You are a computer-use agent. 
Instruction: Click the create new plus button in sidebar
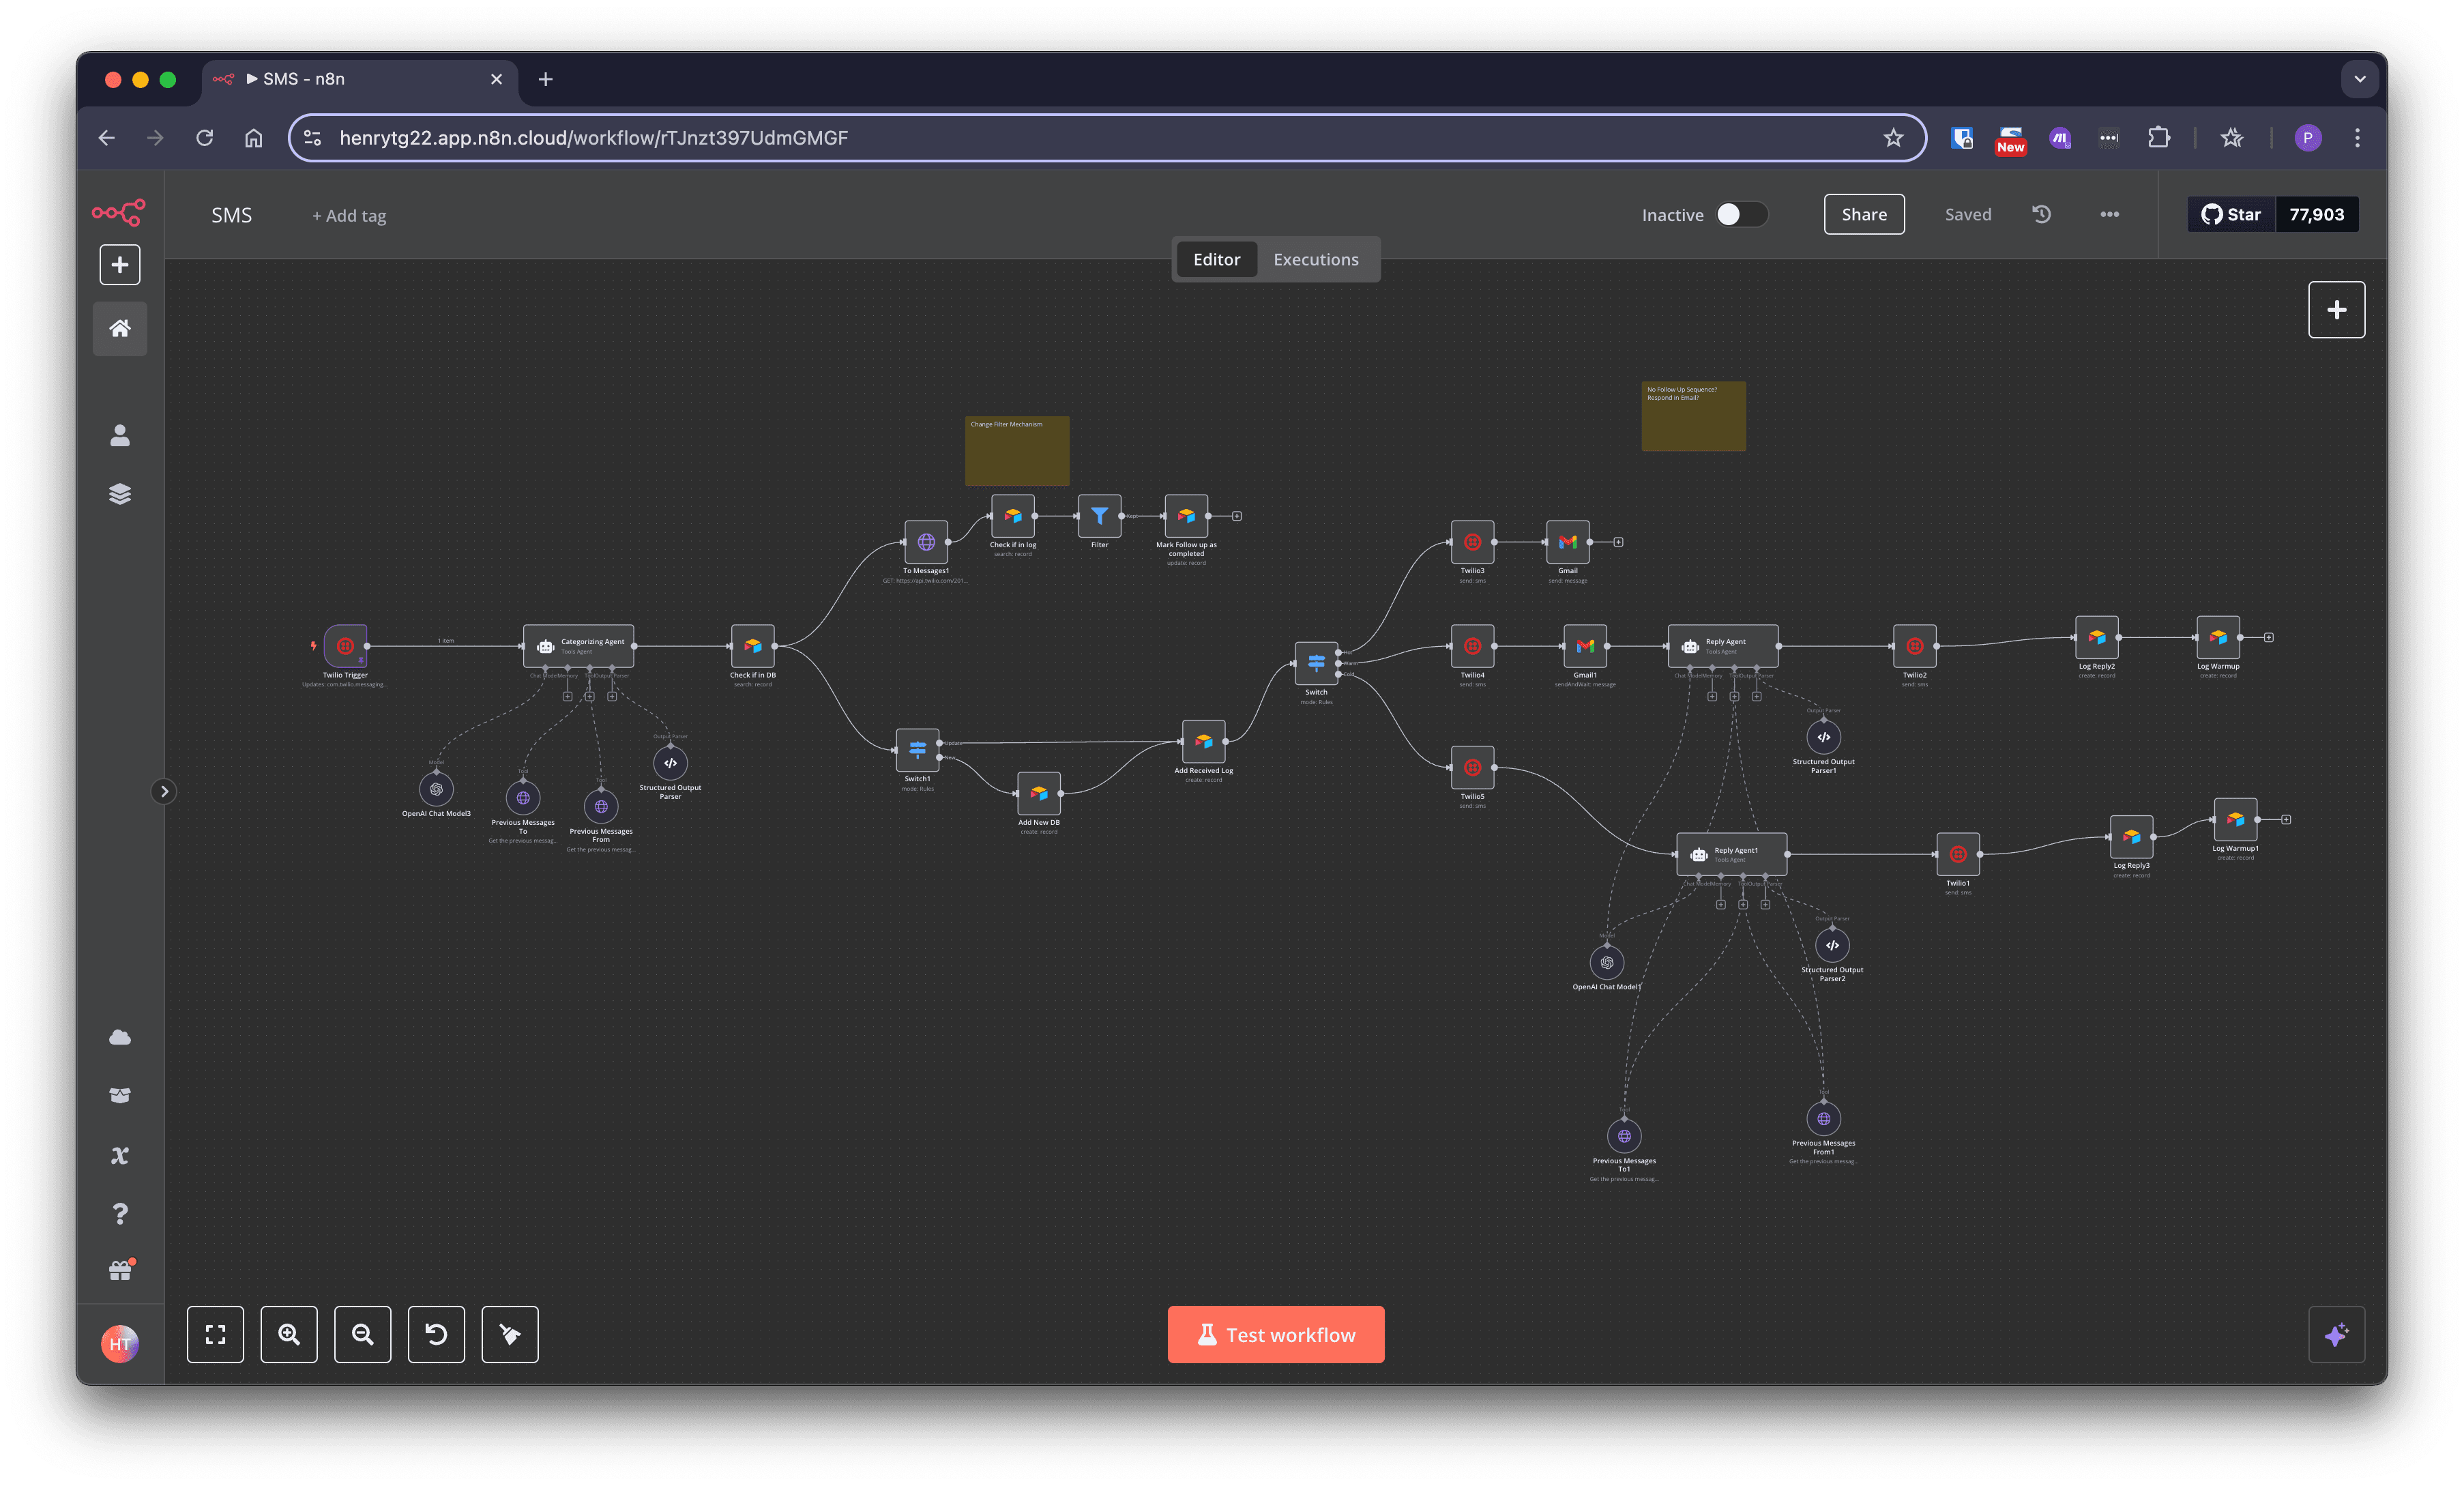pyautogui.click(x=120, y=265)
